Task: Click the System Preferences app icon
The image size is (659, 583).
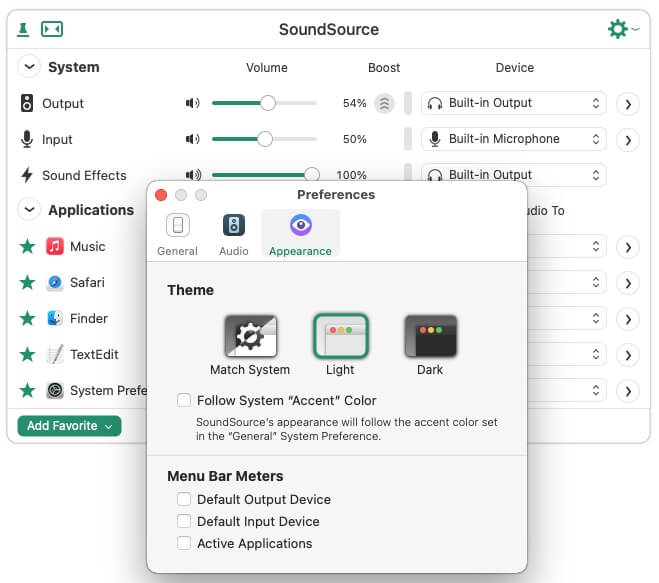Action: (55, 390)
